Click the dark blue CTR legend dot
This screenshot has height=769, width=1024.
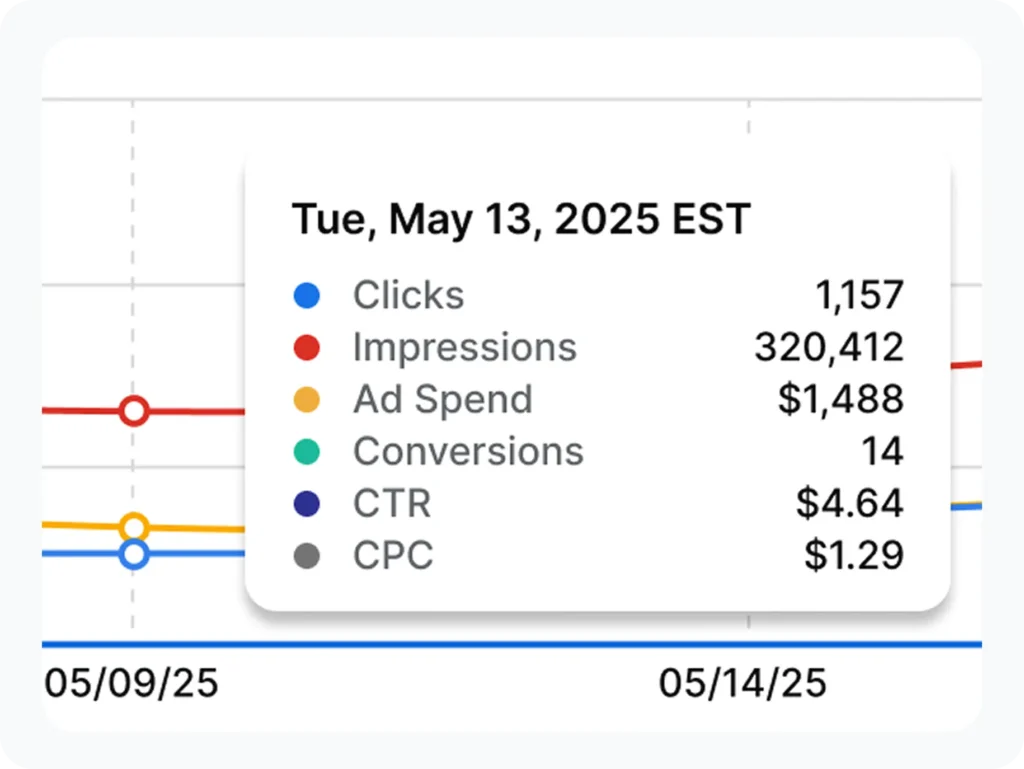click(x=306, y=504)
